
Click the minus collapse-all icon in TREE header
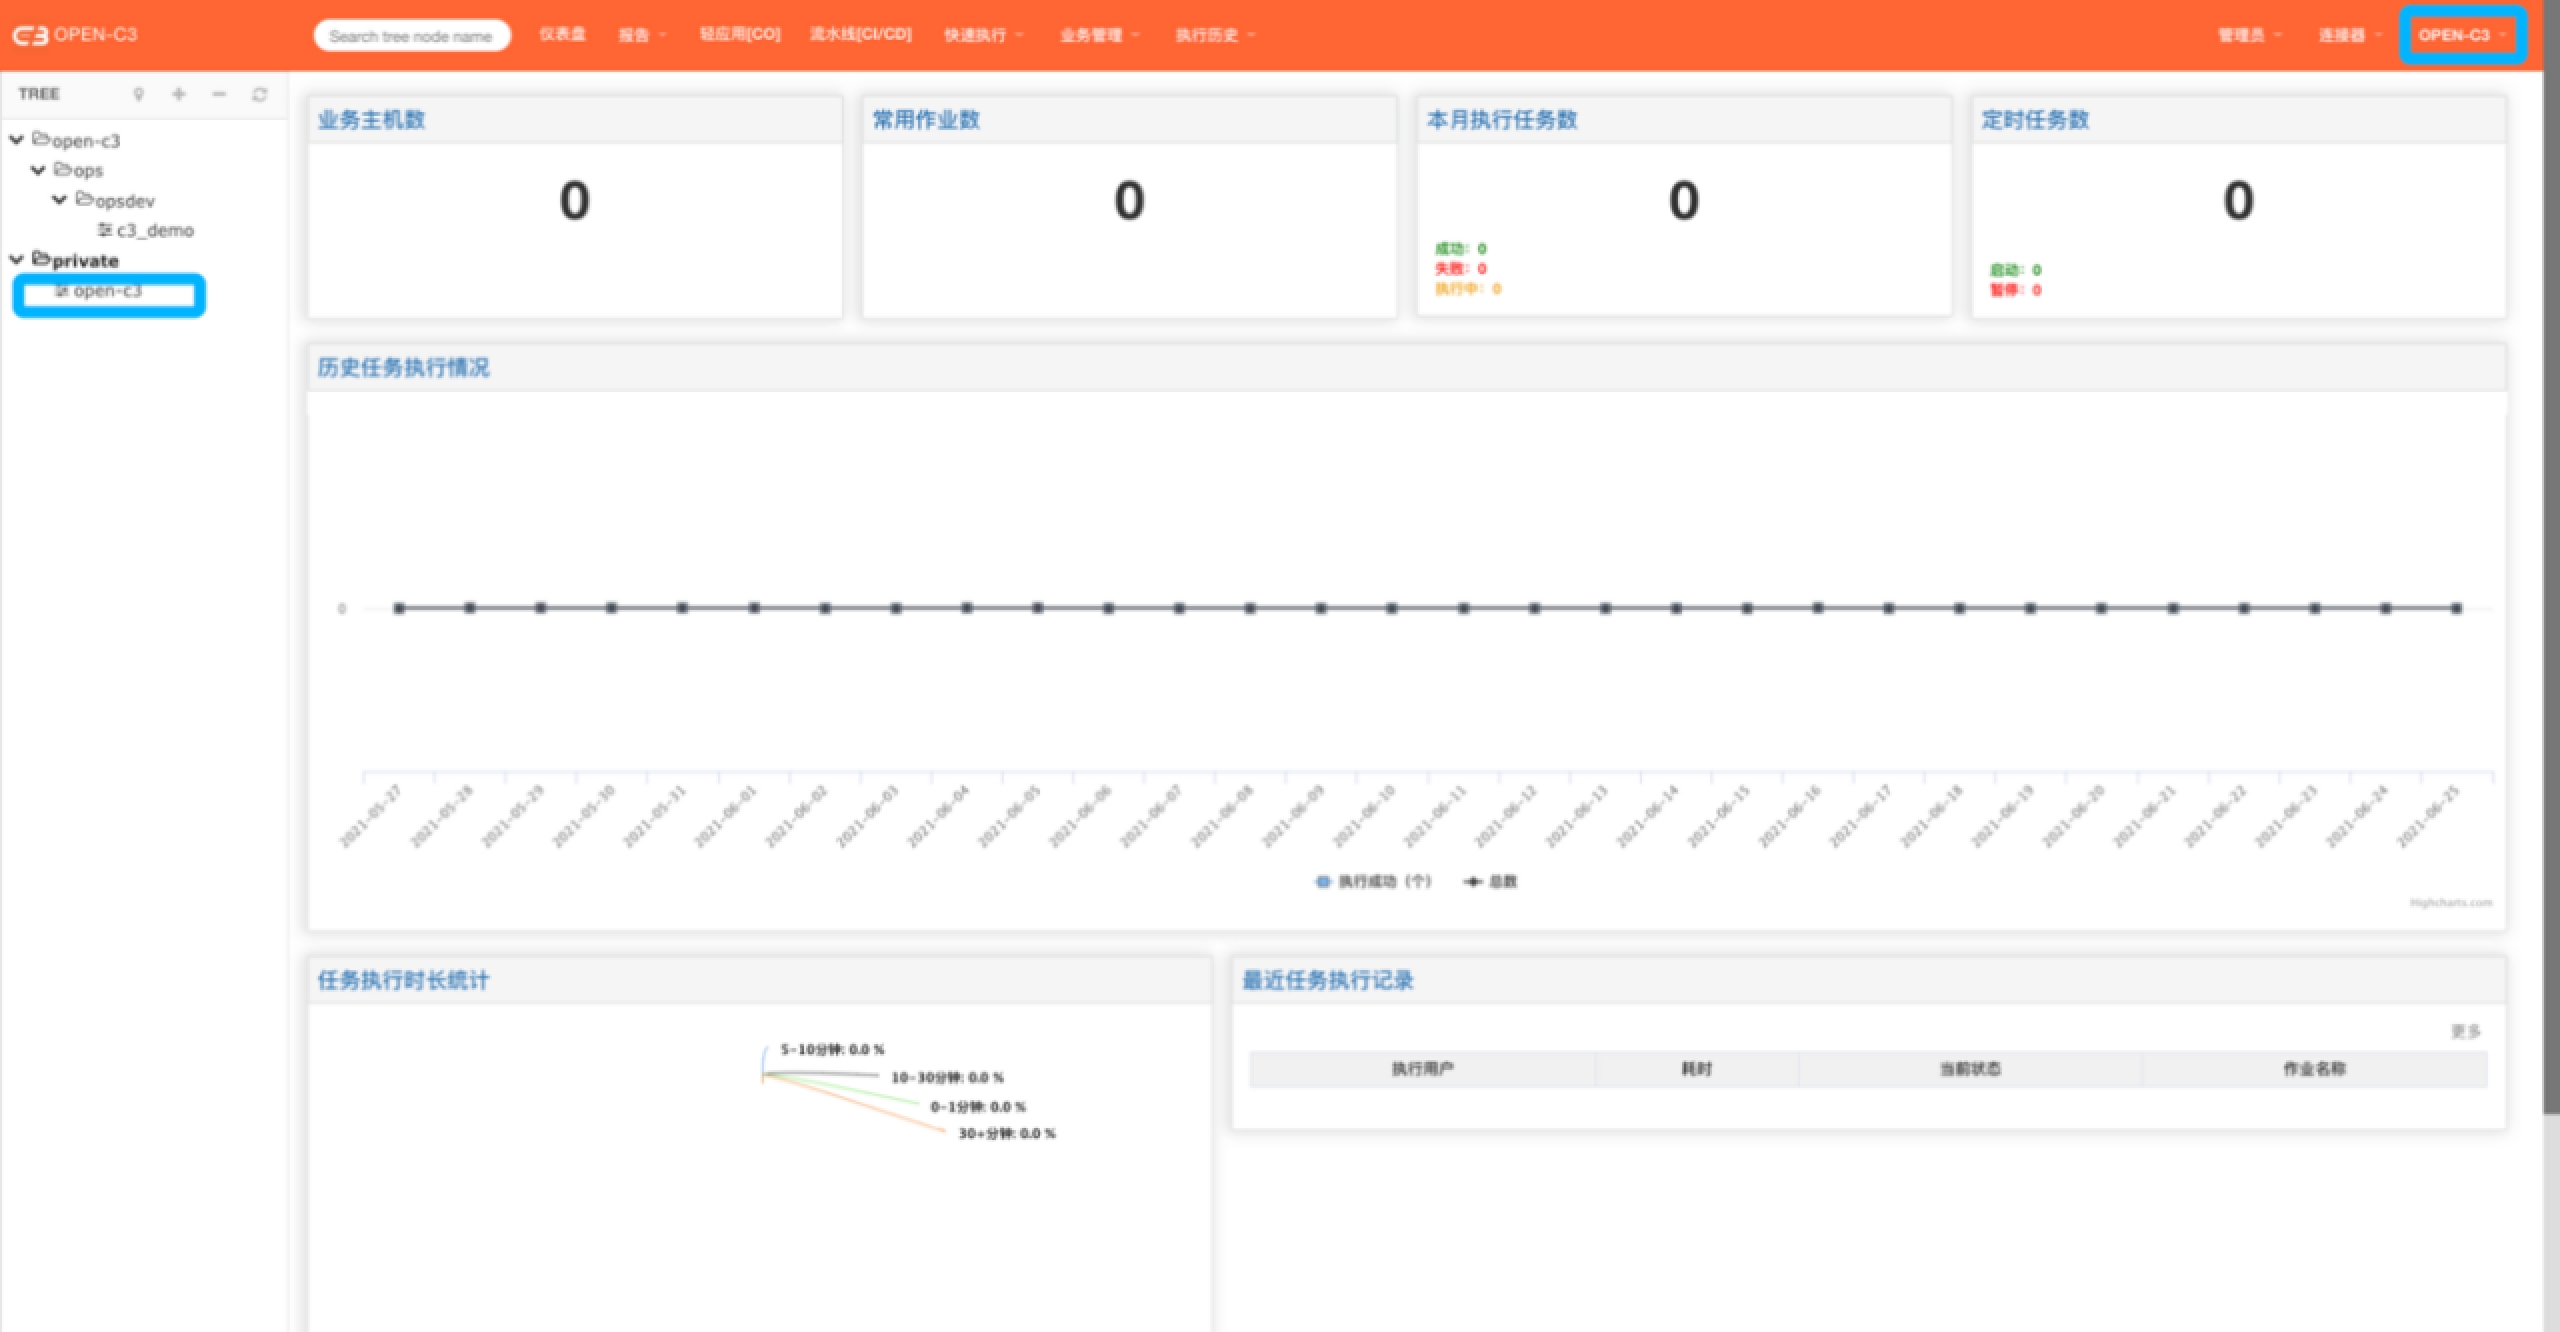coord(219,94)
